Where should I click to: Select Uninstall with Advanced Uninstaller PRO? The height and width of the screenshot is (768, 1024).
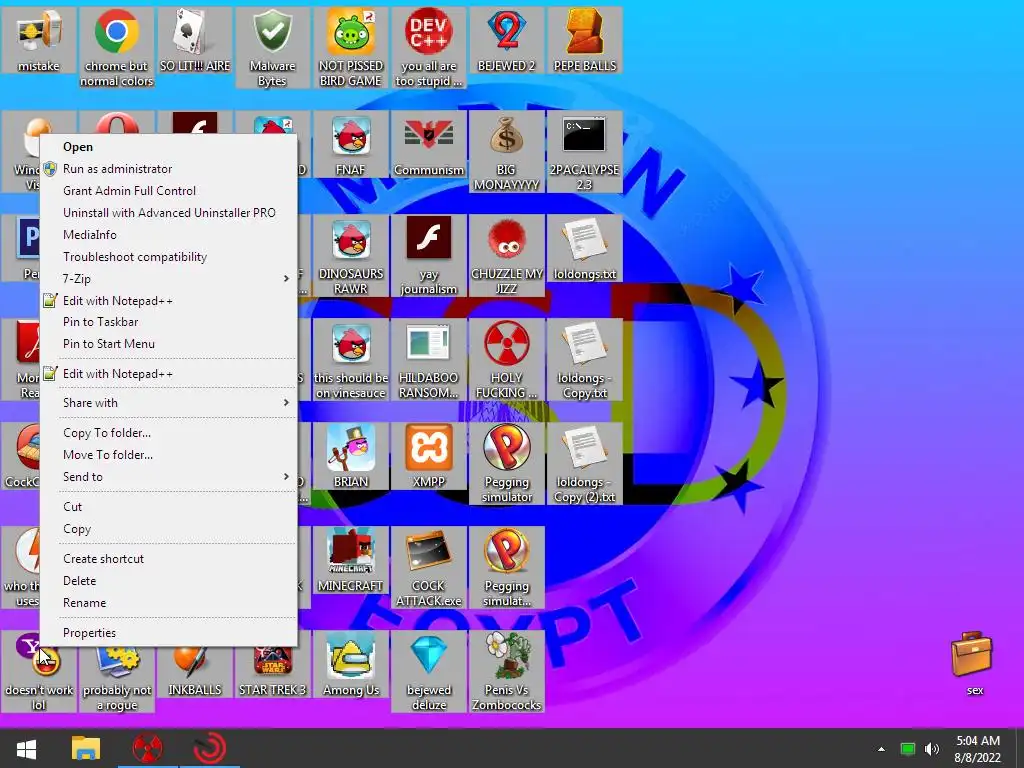click(x=168, y=213)
